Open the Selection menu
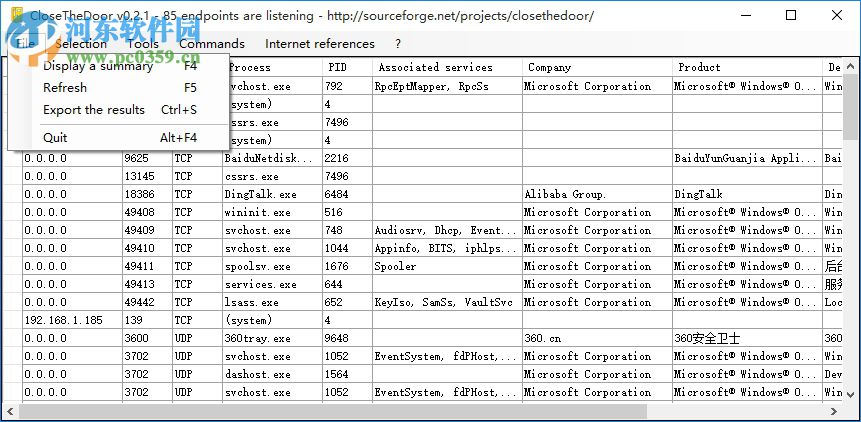Screen dimensions: 861x422 click(81, 44)
